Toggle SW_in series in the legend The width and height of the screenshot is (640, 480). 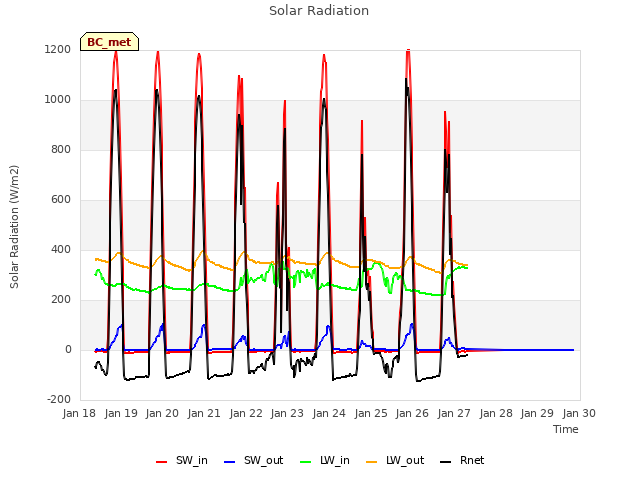182,460
